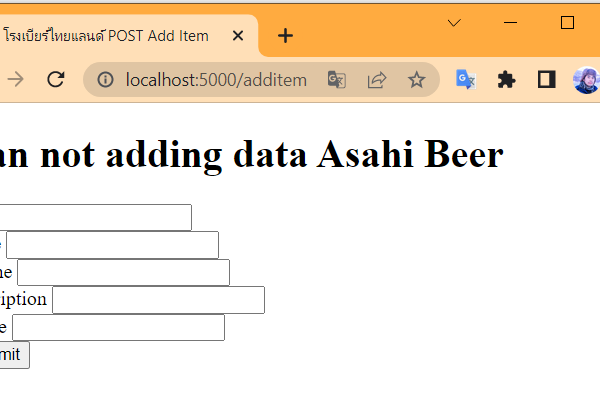Viewport: 600px width, 400px height.
Task: Open the profile avatar menu
Action: [x=586, y=80]
